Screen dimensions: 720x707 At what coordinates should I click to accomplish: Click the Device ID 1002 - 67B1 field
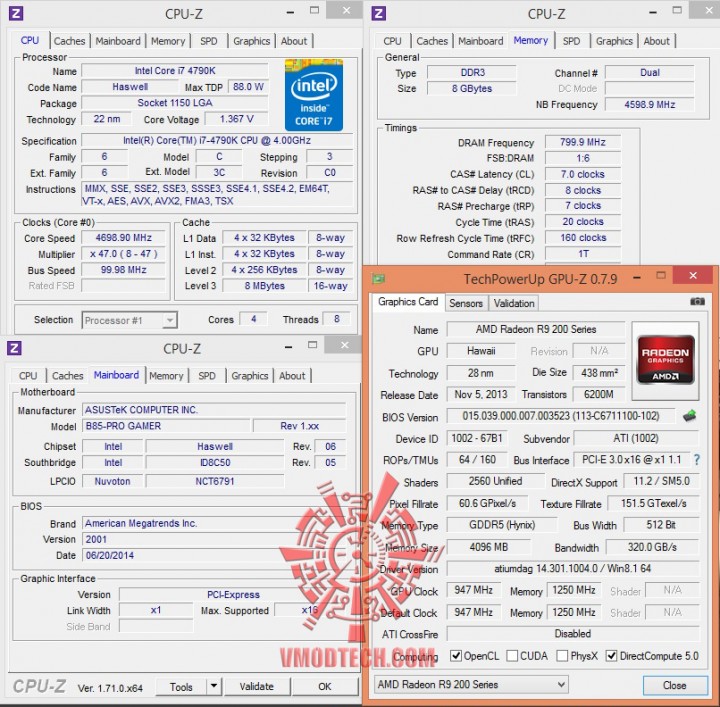pyautogui.click(x=478, y=438)
